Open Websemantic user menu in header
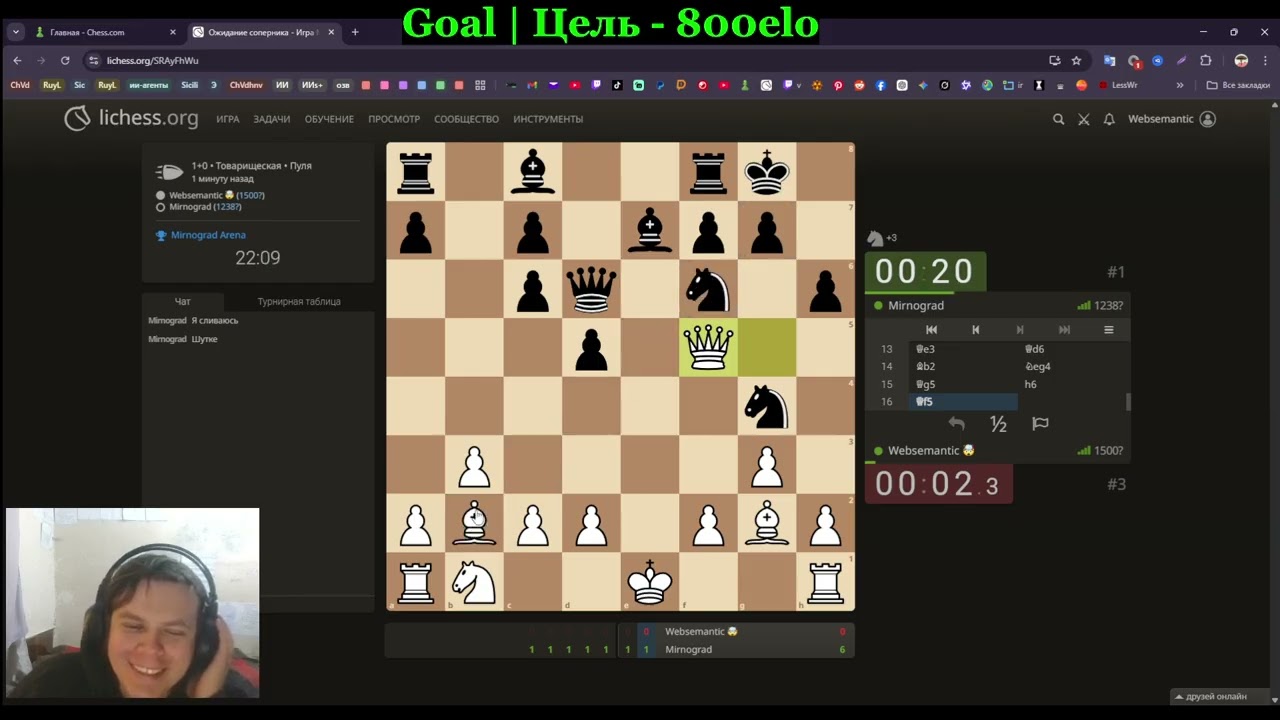This screenshot has height=720, width=1280. click(x=1171, y=119)
